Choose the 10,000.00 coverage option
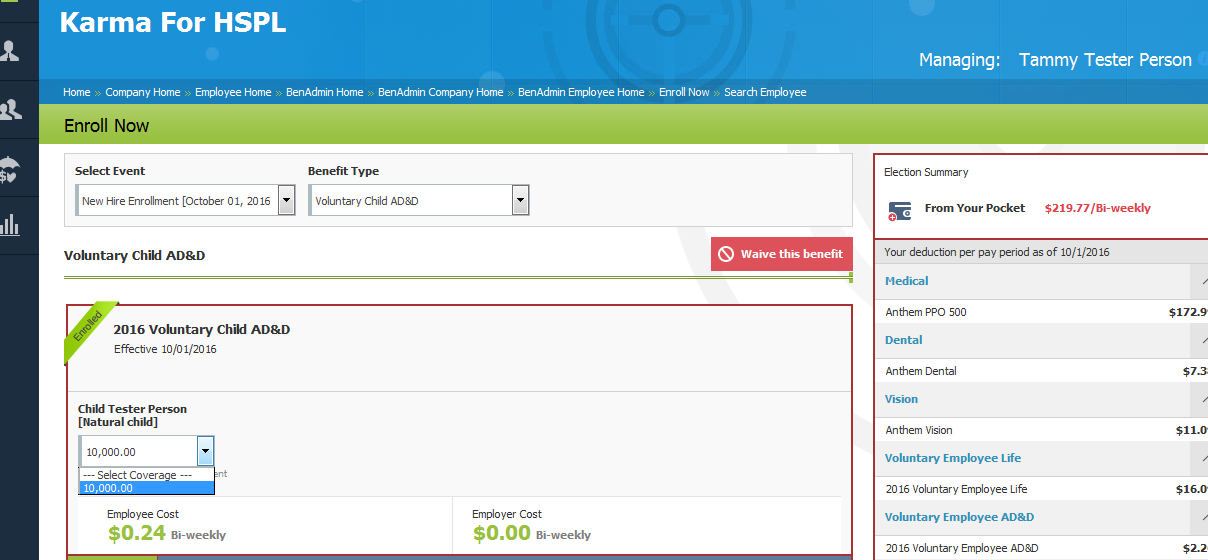 click(x=146, y=488)
